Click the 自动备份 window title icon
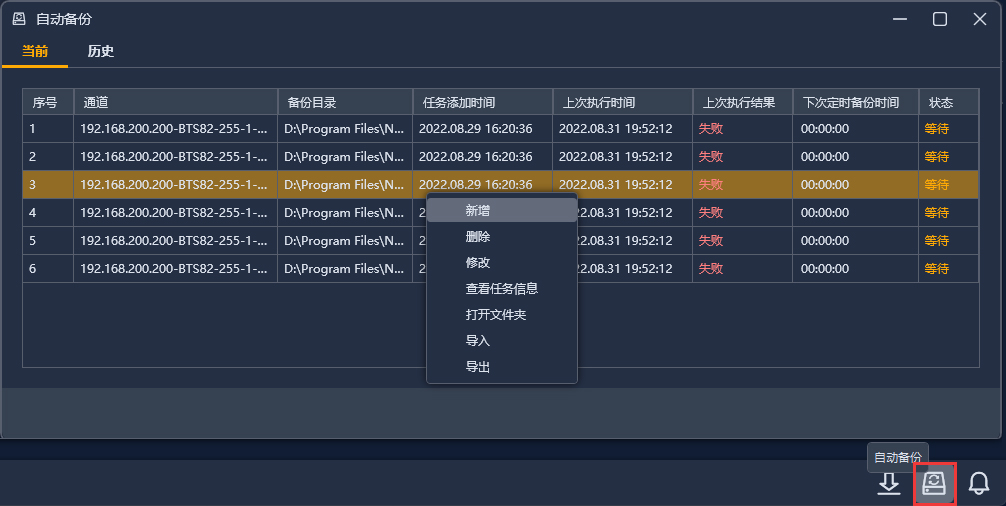 tap(19, 19)
